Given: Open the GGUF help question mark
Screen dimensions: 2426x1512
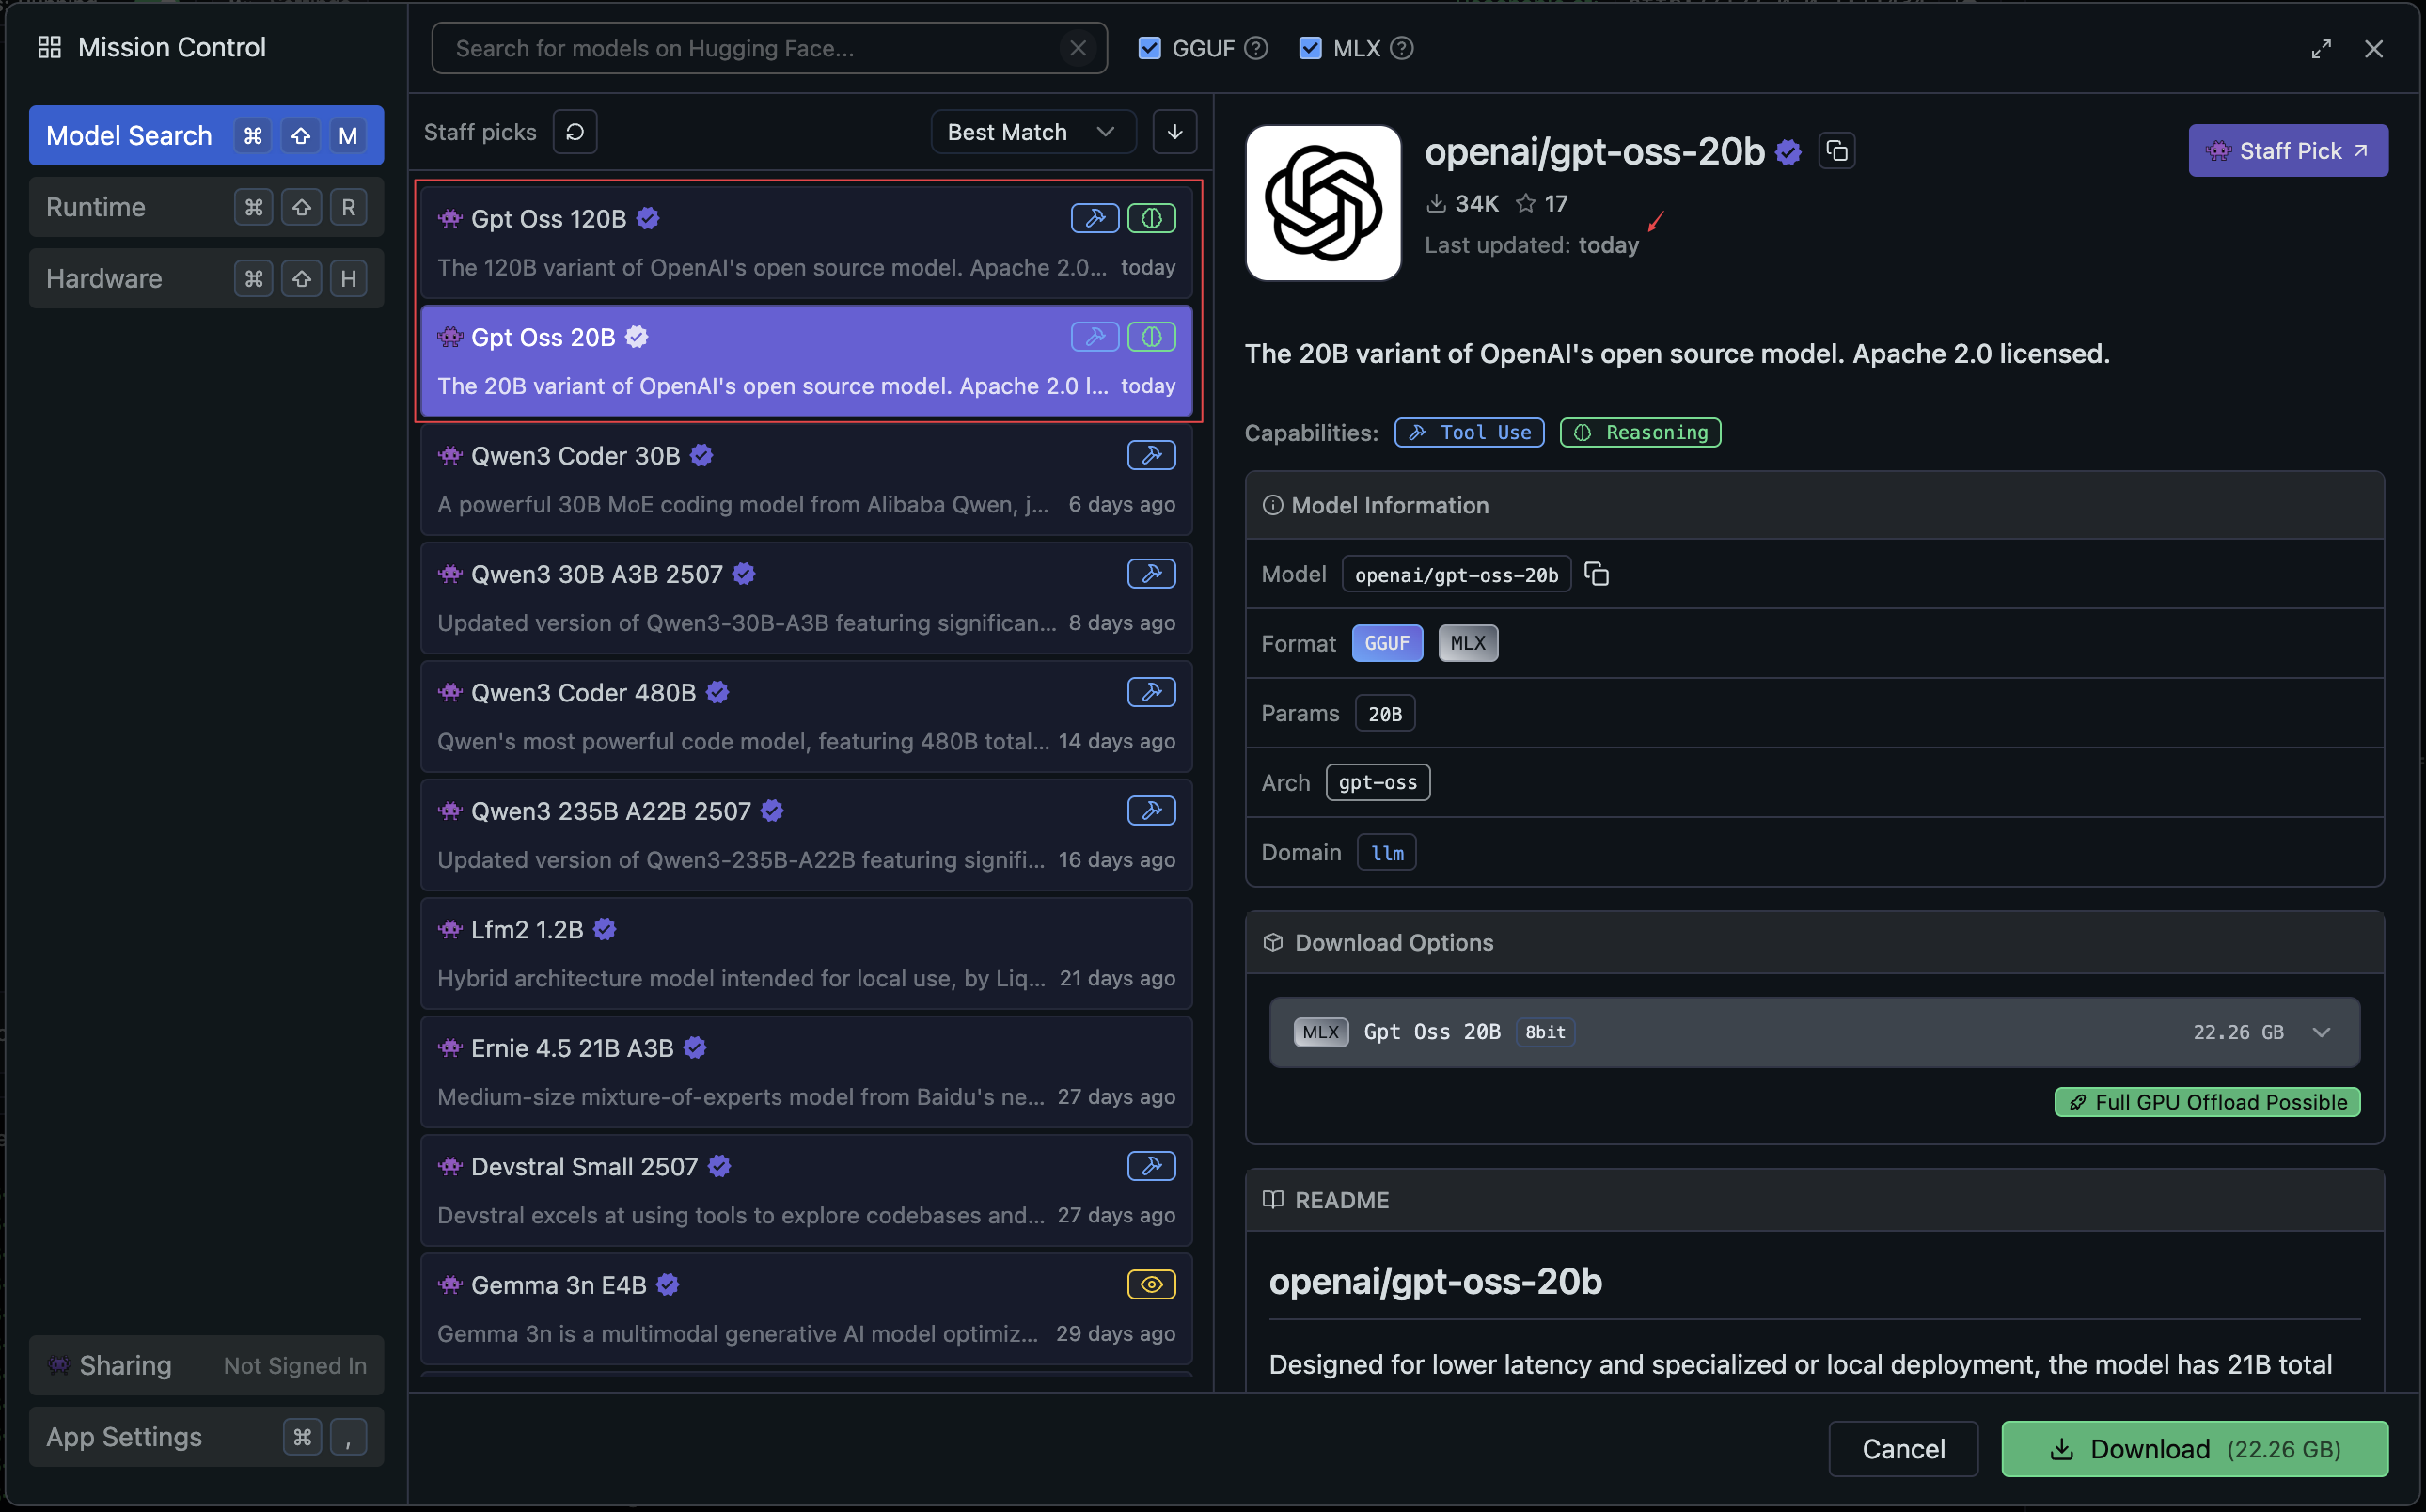Looking at the screenshot, I should (x=1256, y=48).
